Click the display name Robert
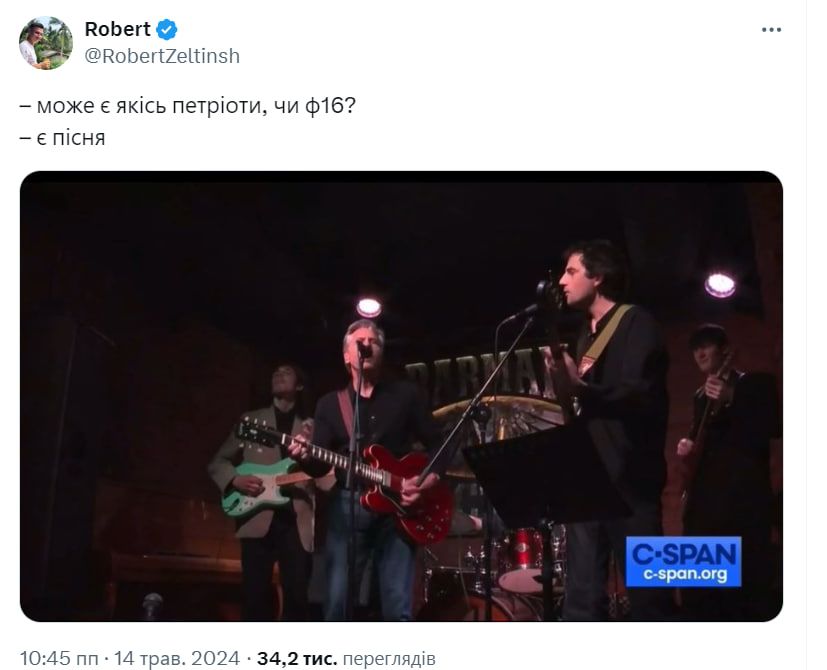The width and height of the screenshot is (827, 670). [x=117, y=30]
